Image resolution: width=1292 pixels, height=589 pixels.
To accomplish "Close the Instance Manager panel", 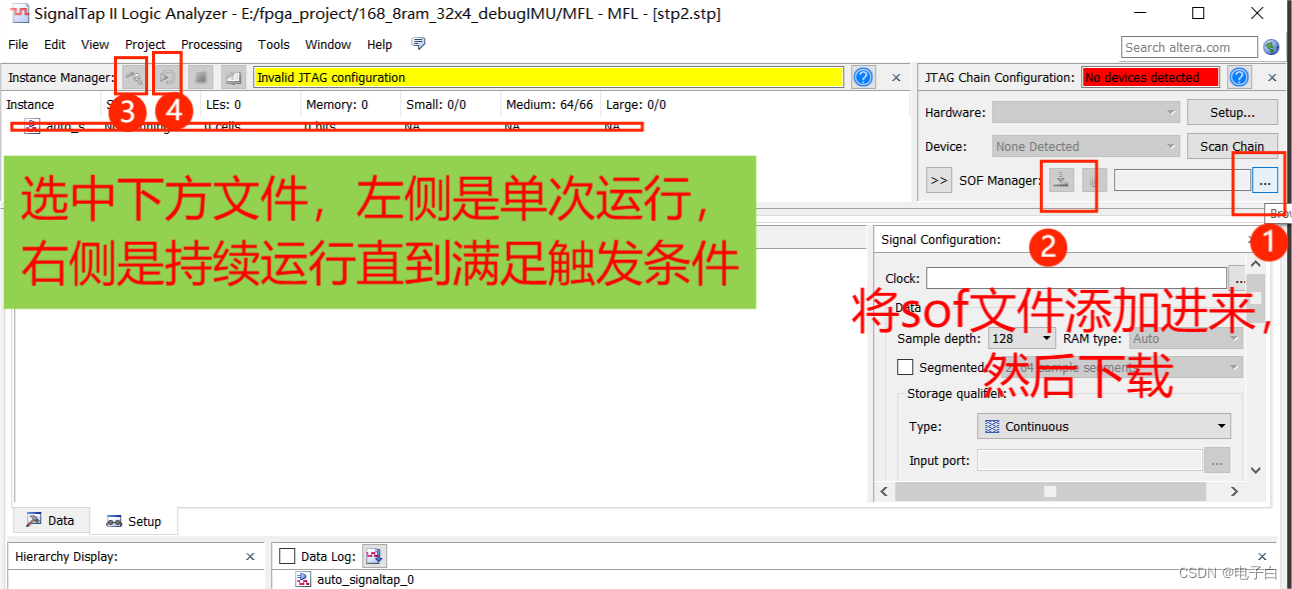I will [896, 77].
